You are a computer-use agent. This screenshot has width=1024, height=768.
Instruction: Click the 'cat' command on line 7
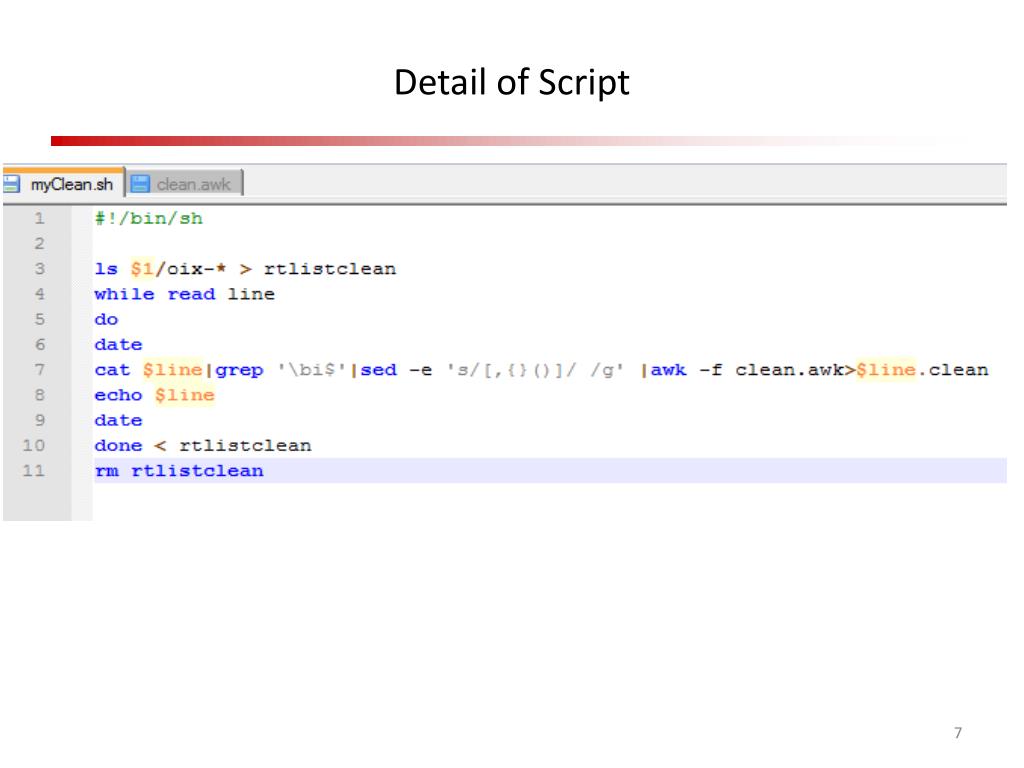(x=112, y=370)
